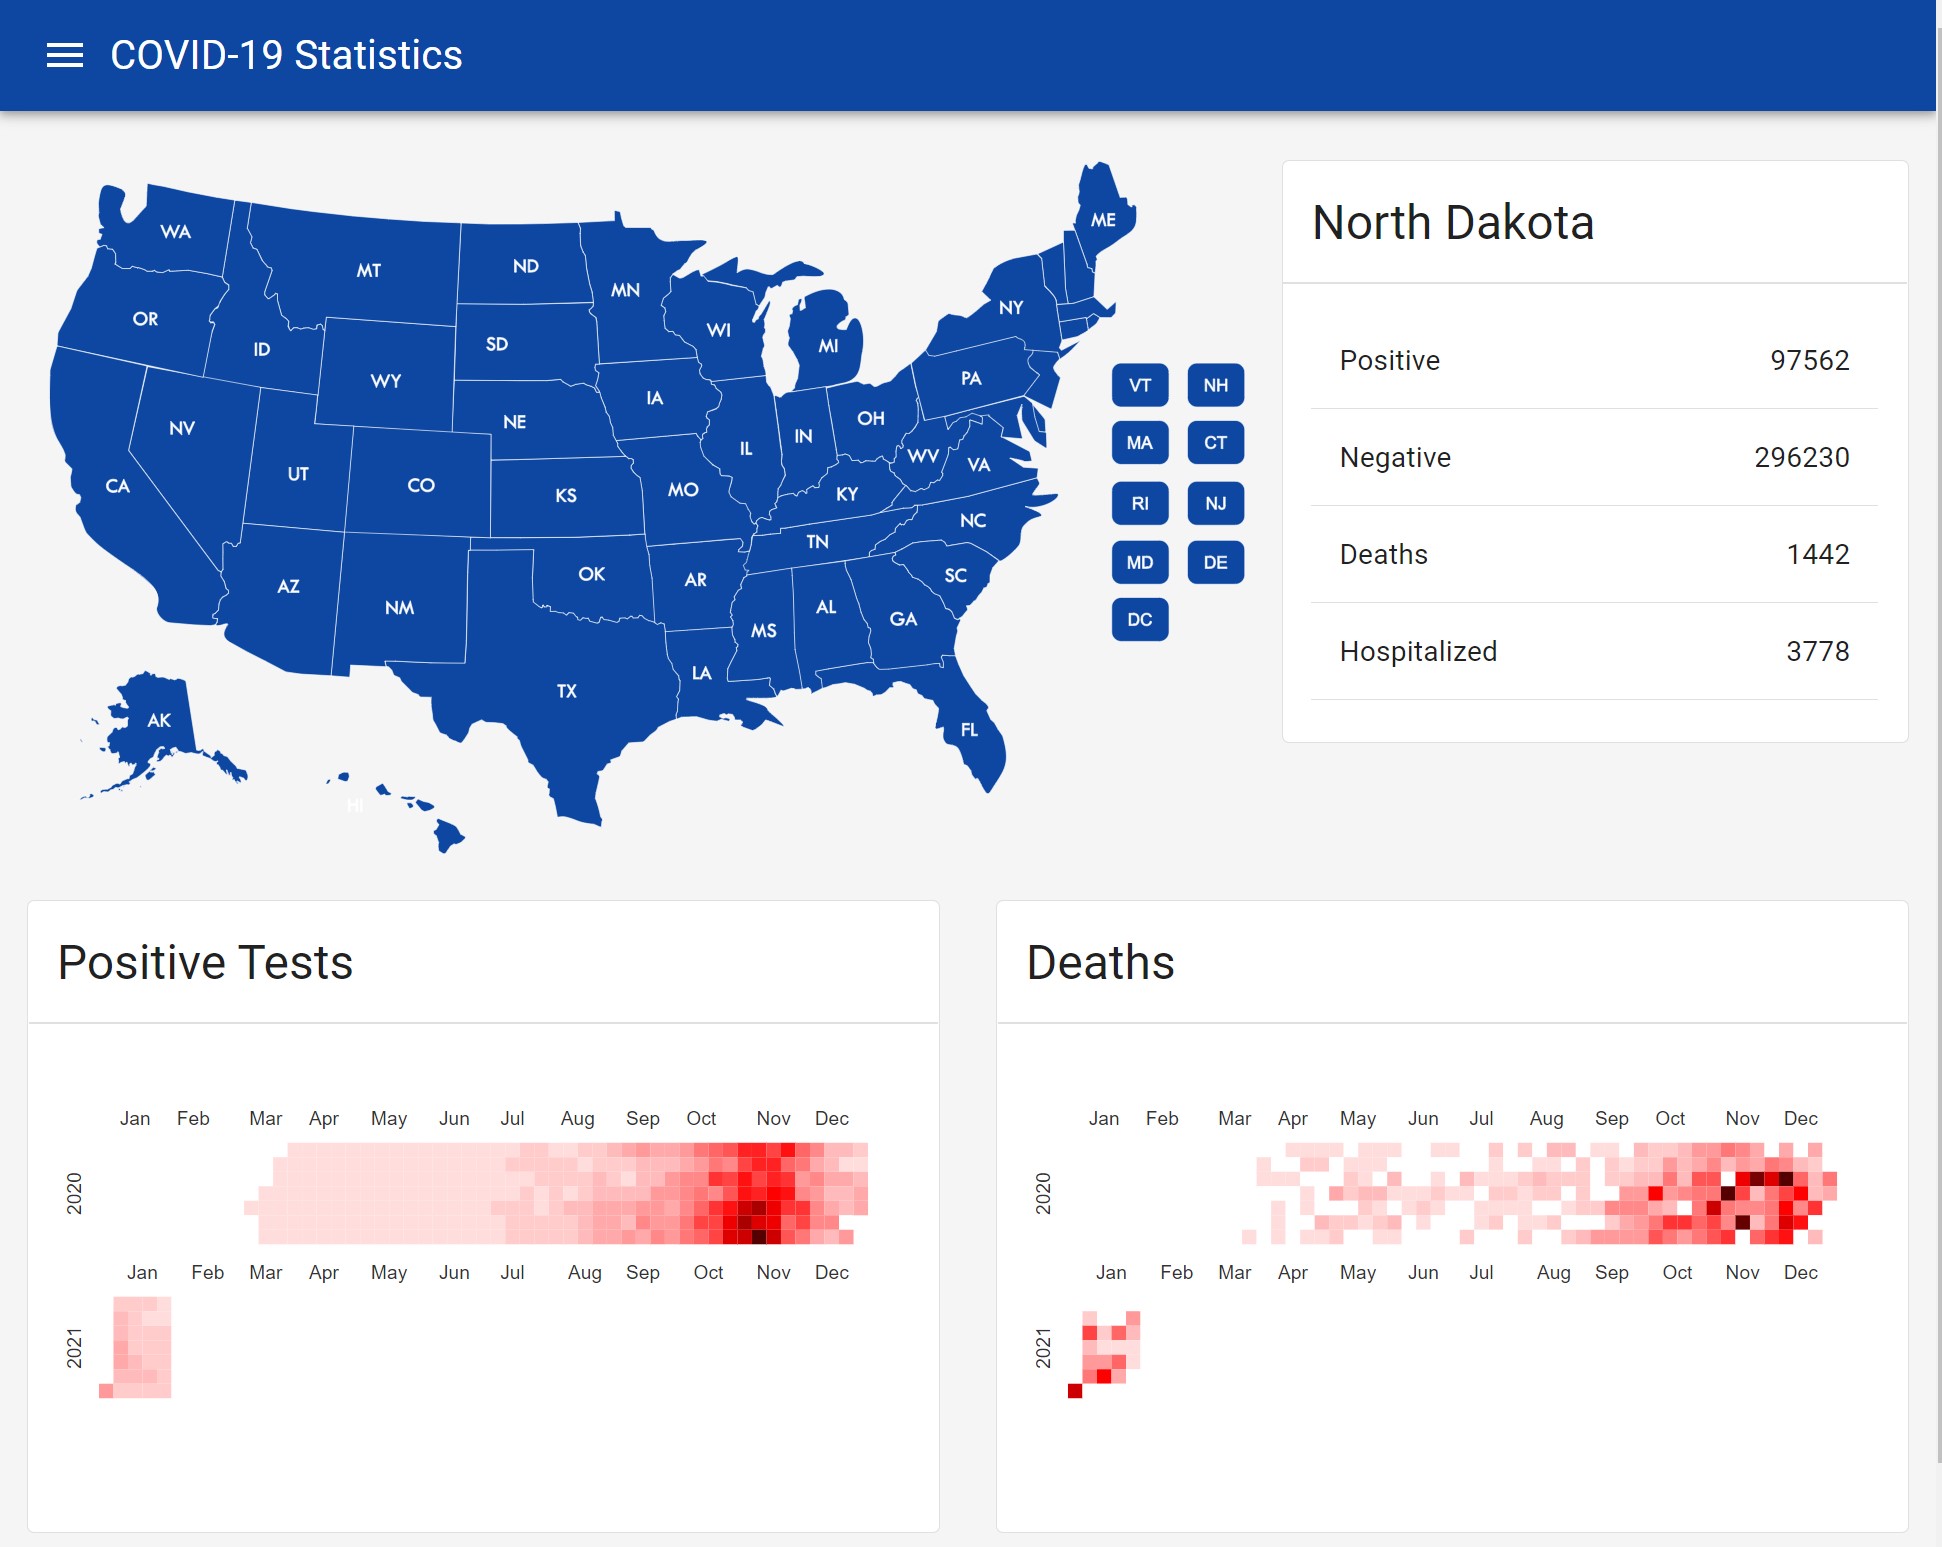1942x1547 pixels.
Task: Click the MD state button
Action: [x=1139, y=562]
